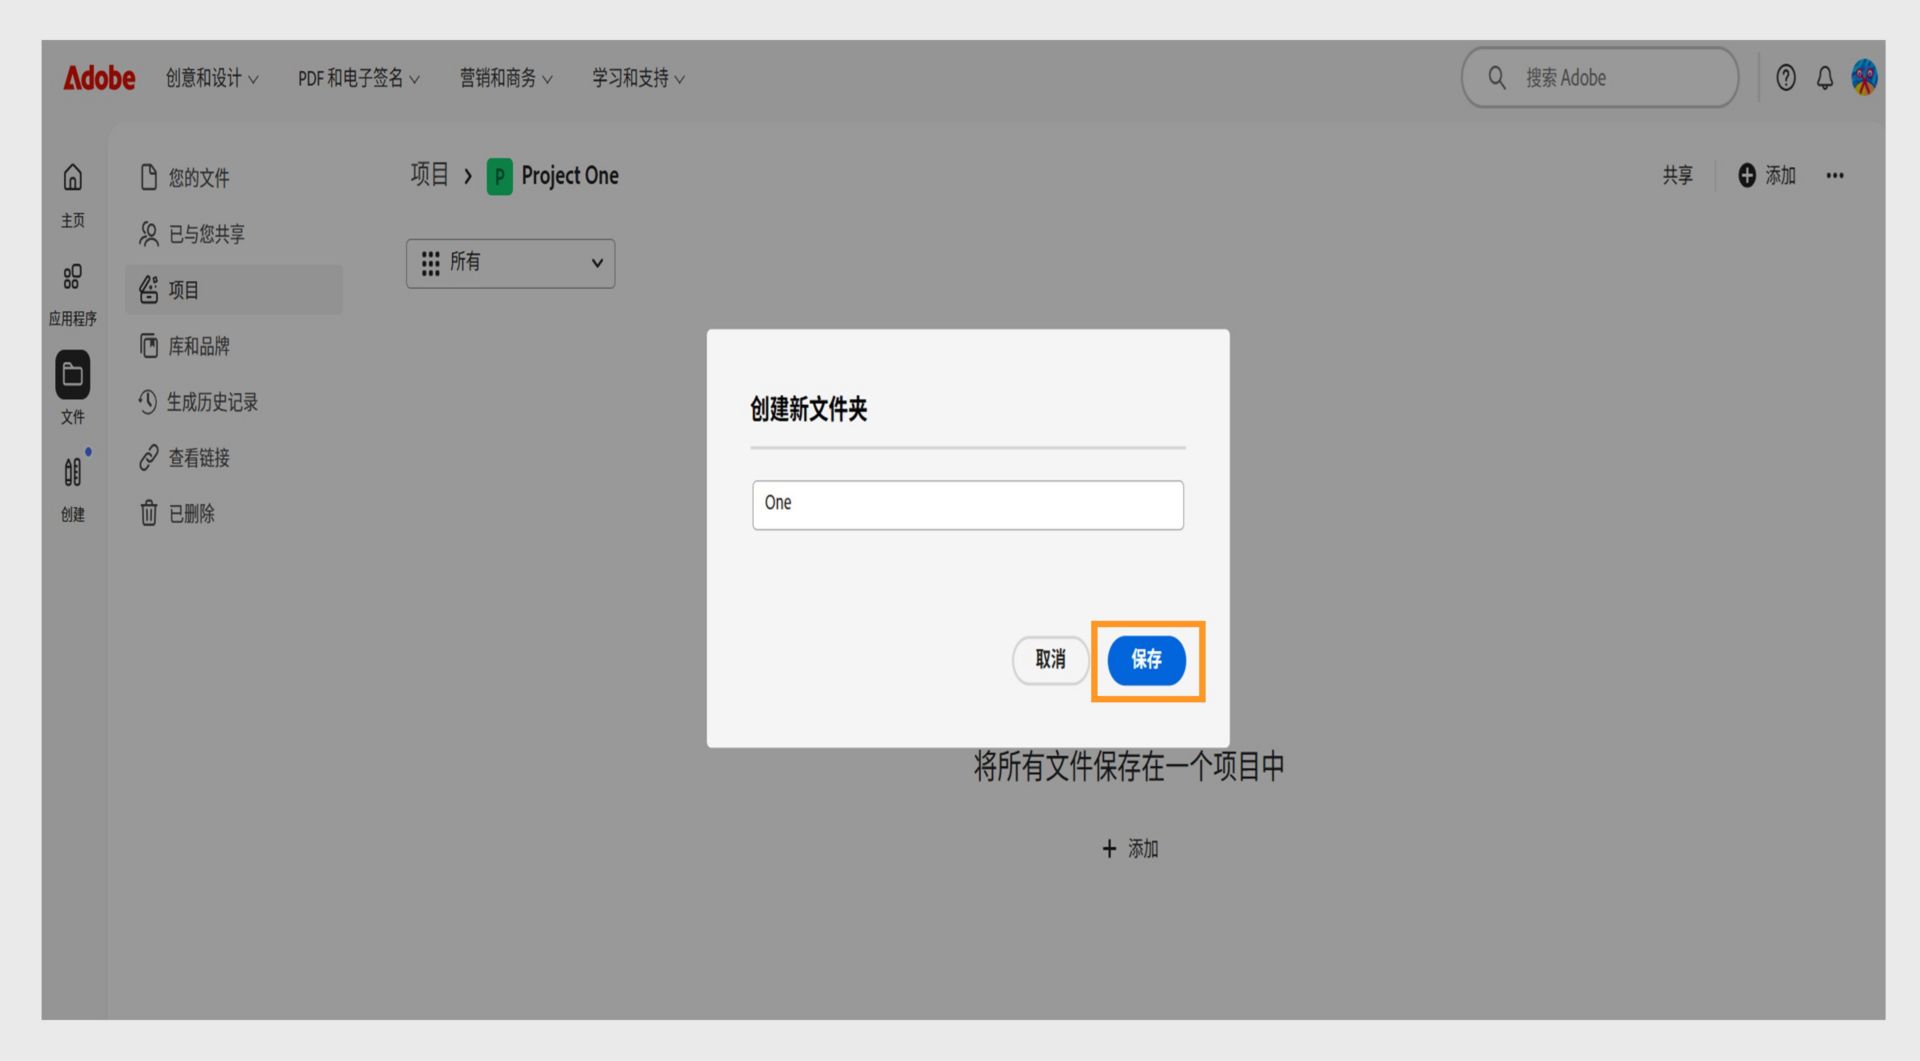1920x1061 pixels.
Task: Click the Adobe logo
Action: 99,77
